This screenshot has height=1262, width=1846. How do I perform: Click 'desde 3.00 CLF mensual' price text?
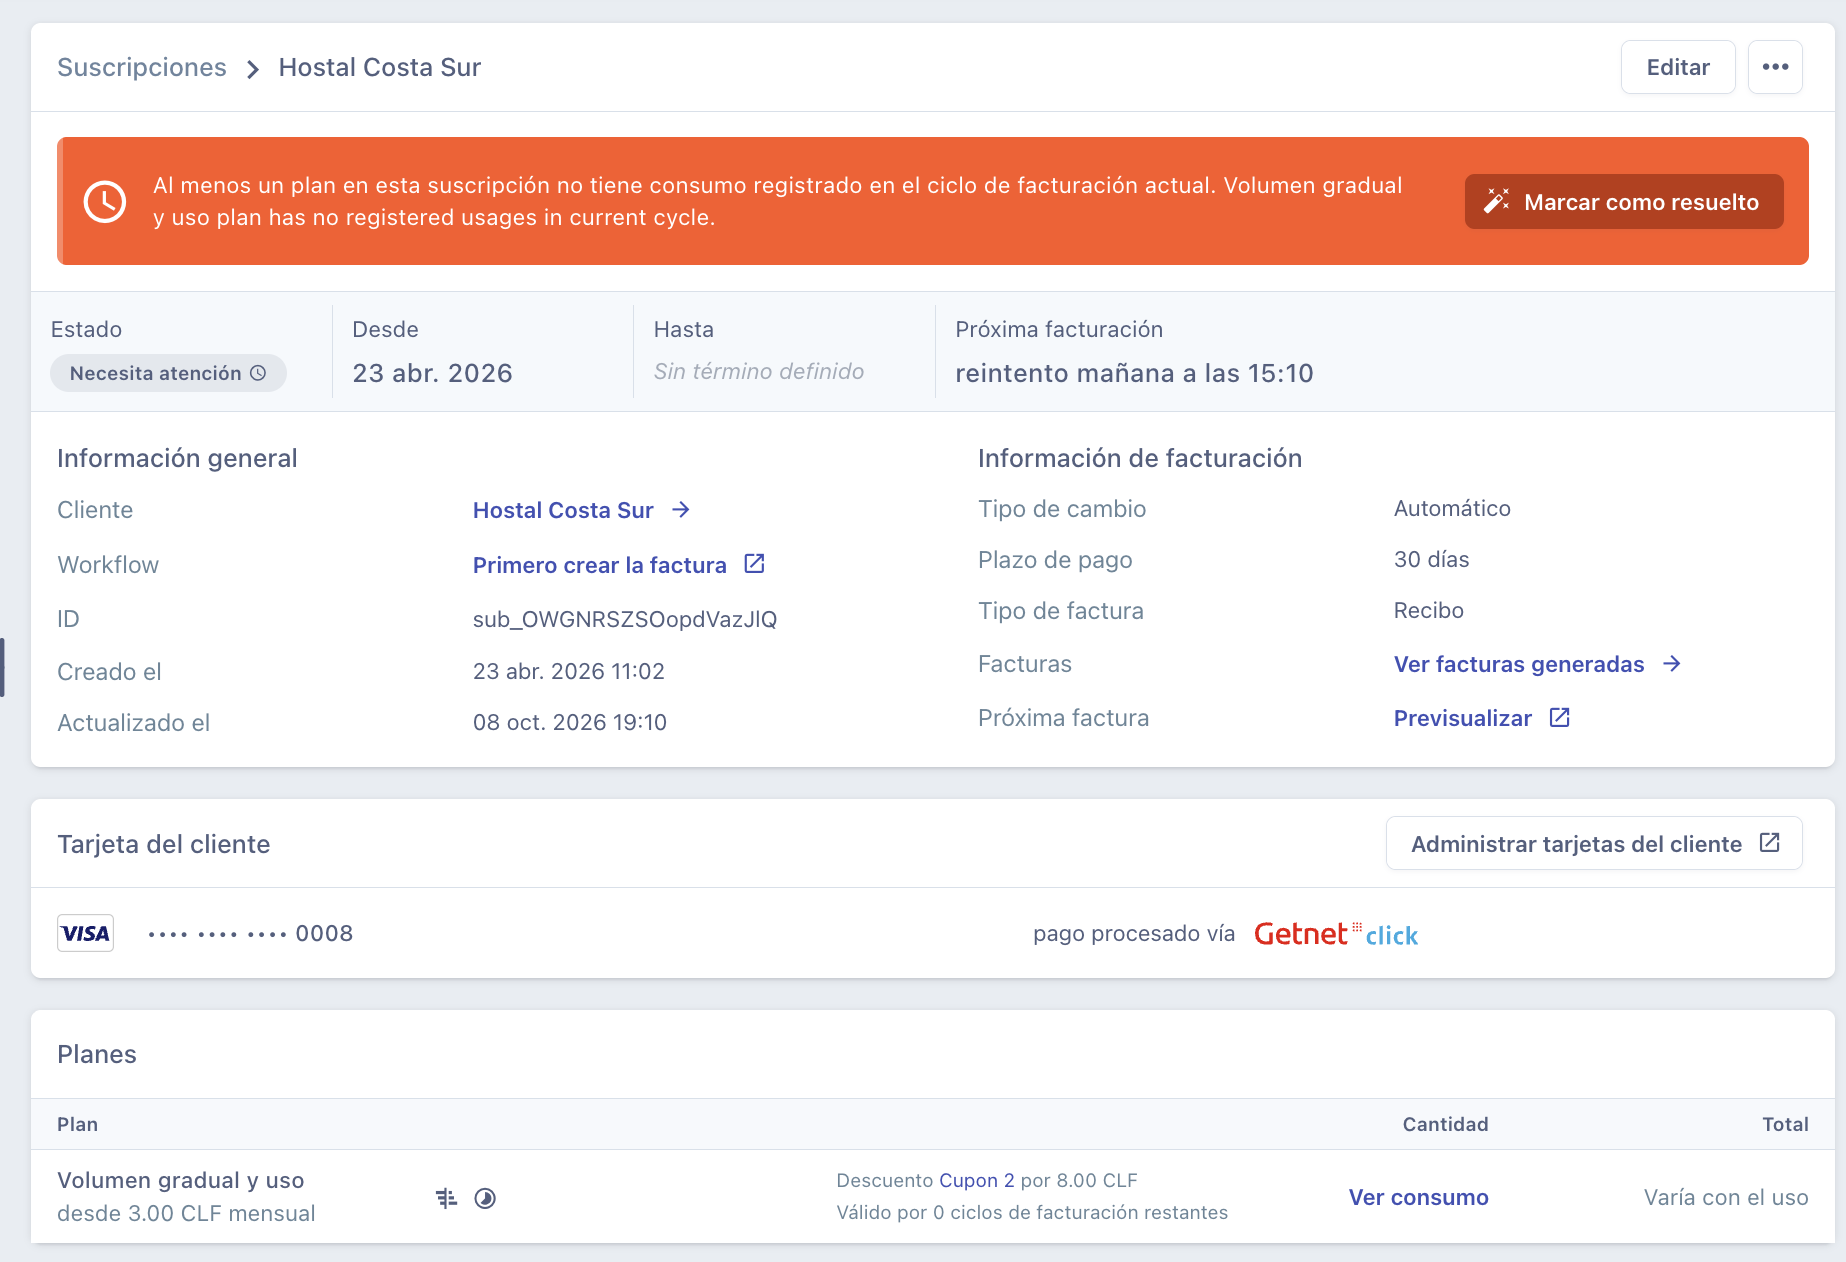[x=186, y=1213]
